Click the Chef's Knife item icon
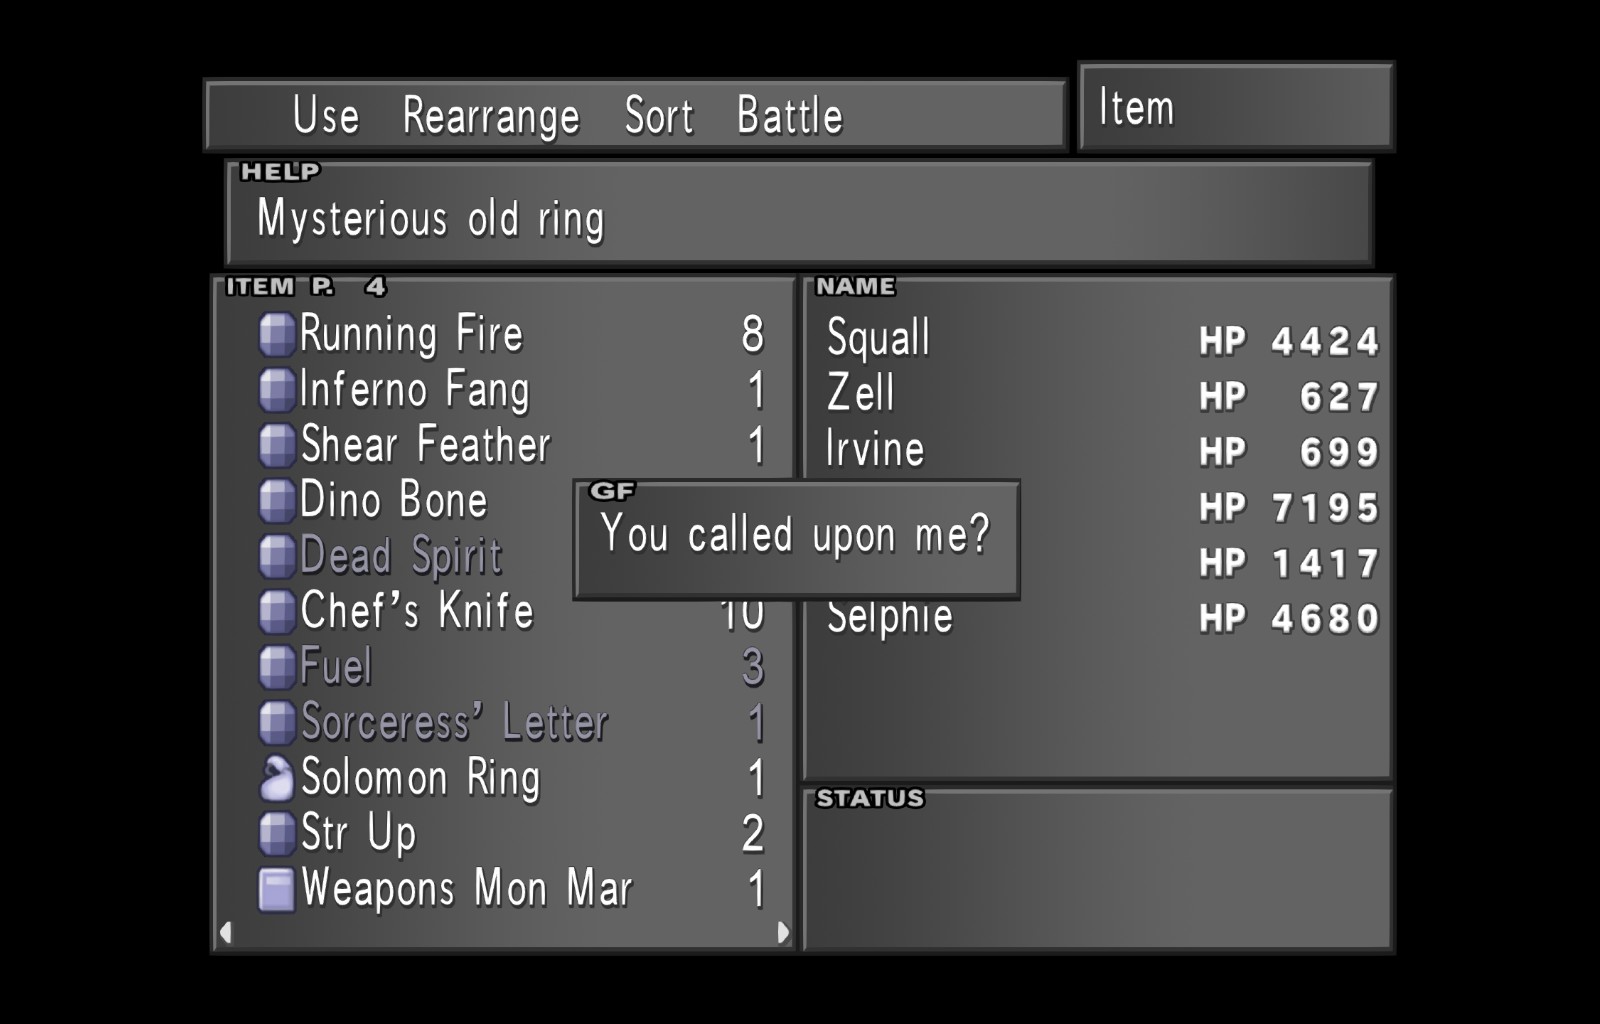The height and width of the screenshot is (1024, 1600). point(277,612)
